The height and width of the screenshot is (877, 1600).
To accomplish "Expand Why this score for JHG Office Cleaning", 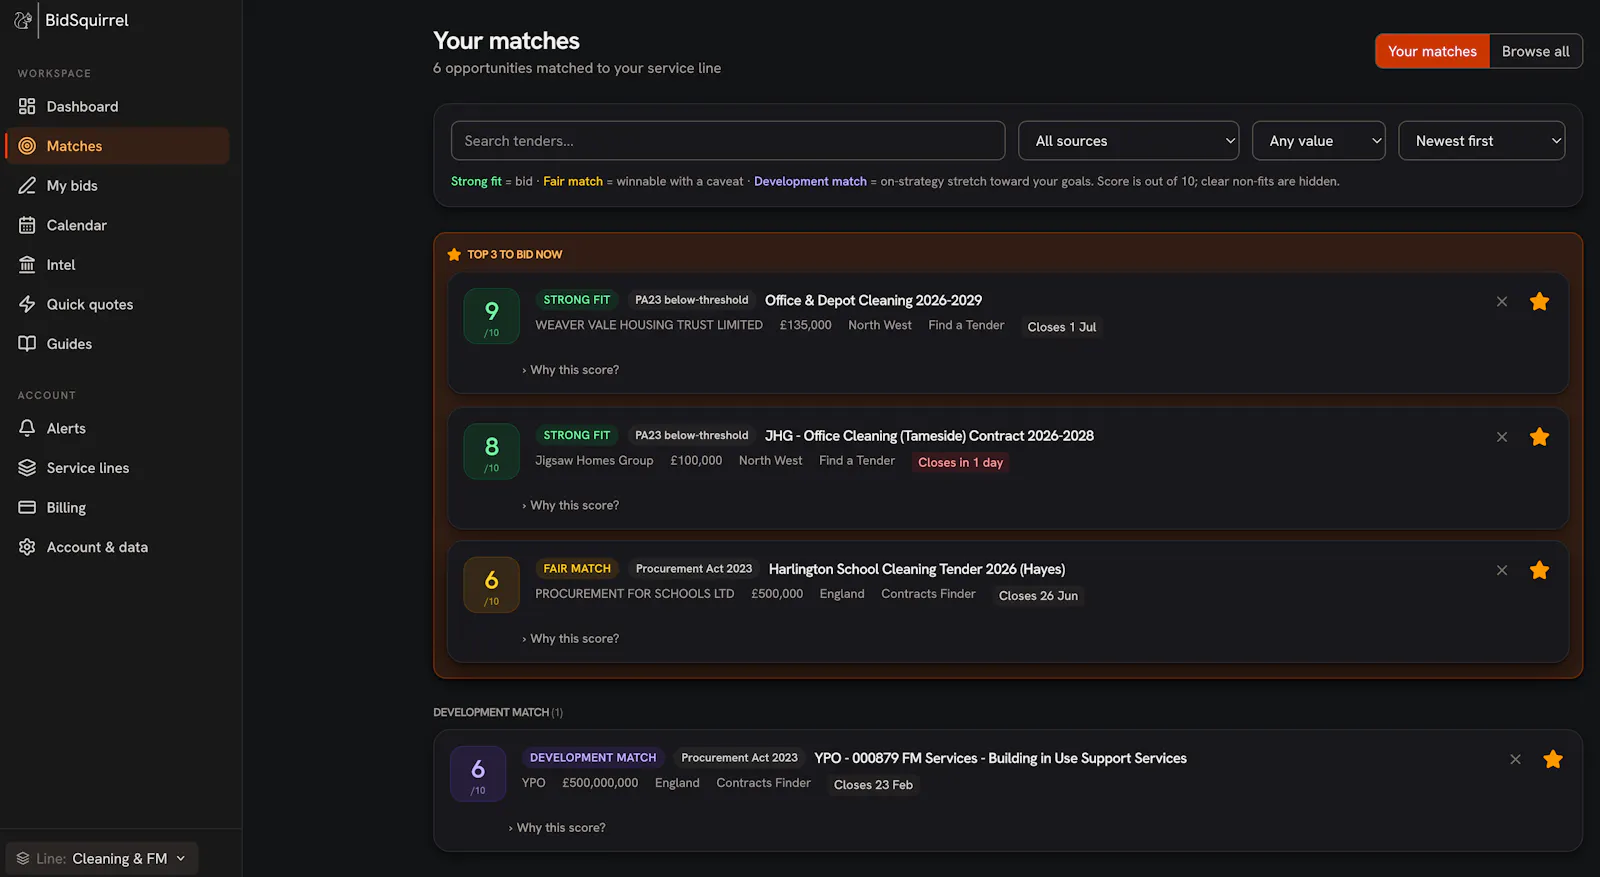I will click(x=571, y=505).
